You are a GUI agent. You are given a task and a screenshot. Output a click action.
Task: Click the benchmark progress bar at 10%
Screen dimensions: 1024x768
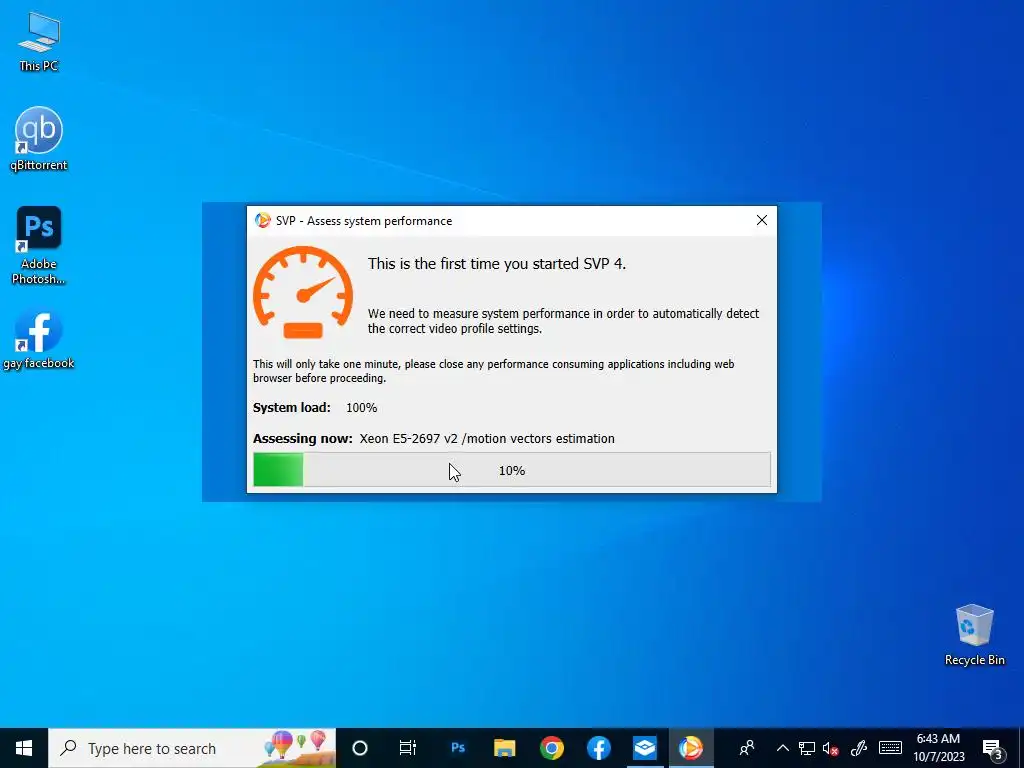coord(511,470)
